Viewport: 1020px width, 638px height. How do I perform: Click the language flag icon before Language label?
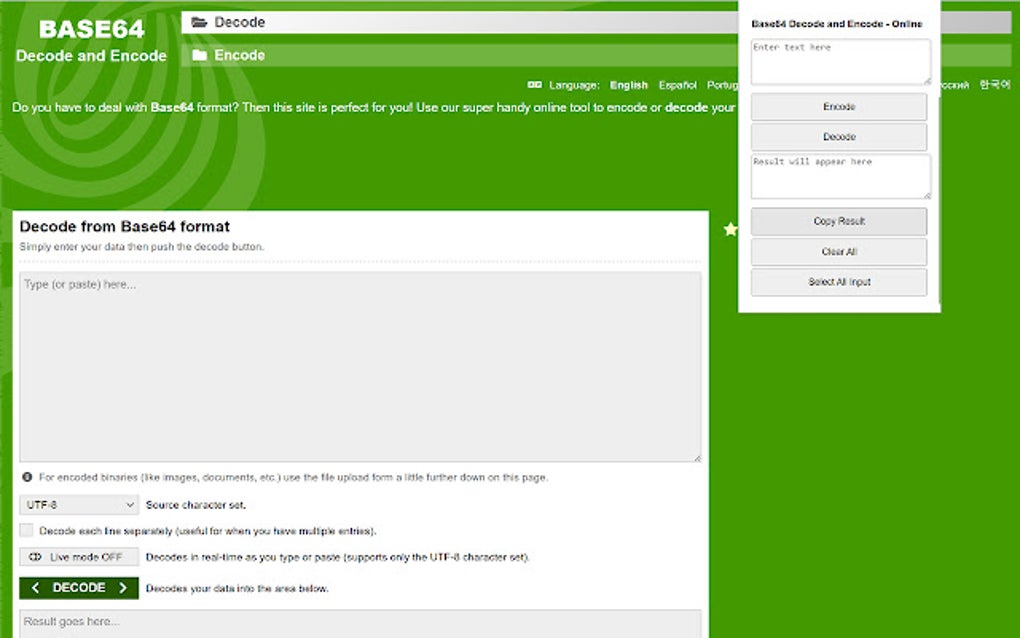[534, 84]
